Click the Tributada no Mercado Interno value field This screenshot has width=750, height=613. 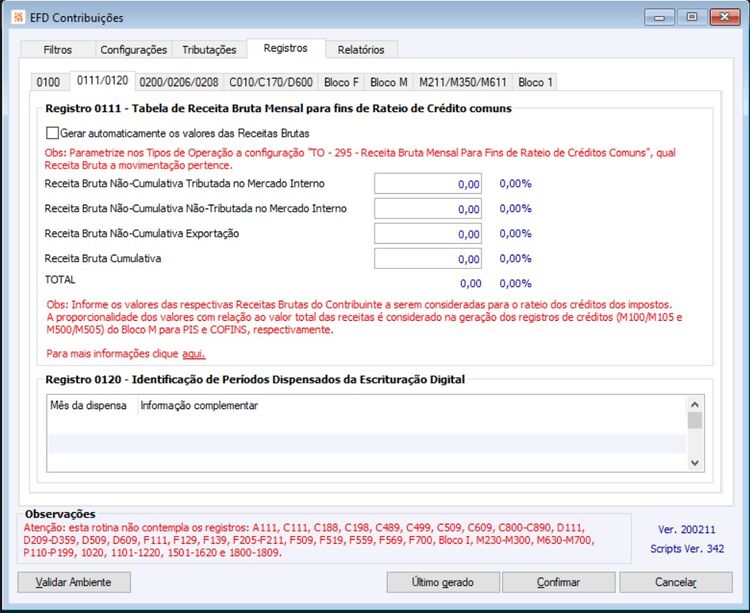(428, 184)
